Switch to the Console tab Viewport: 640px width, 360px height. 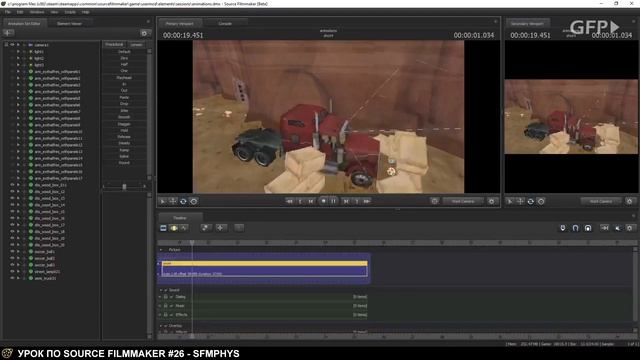coord(225,24)
